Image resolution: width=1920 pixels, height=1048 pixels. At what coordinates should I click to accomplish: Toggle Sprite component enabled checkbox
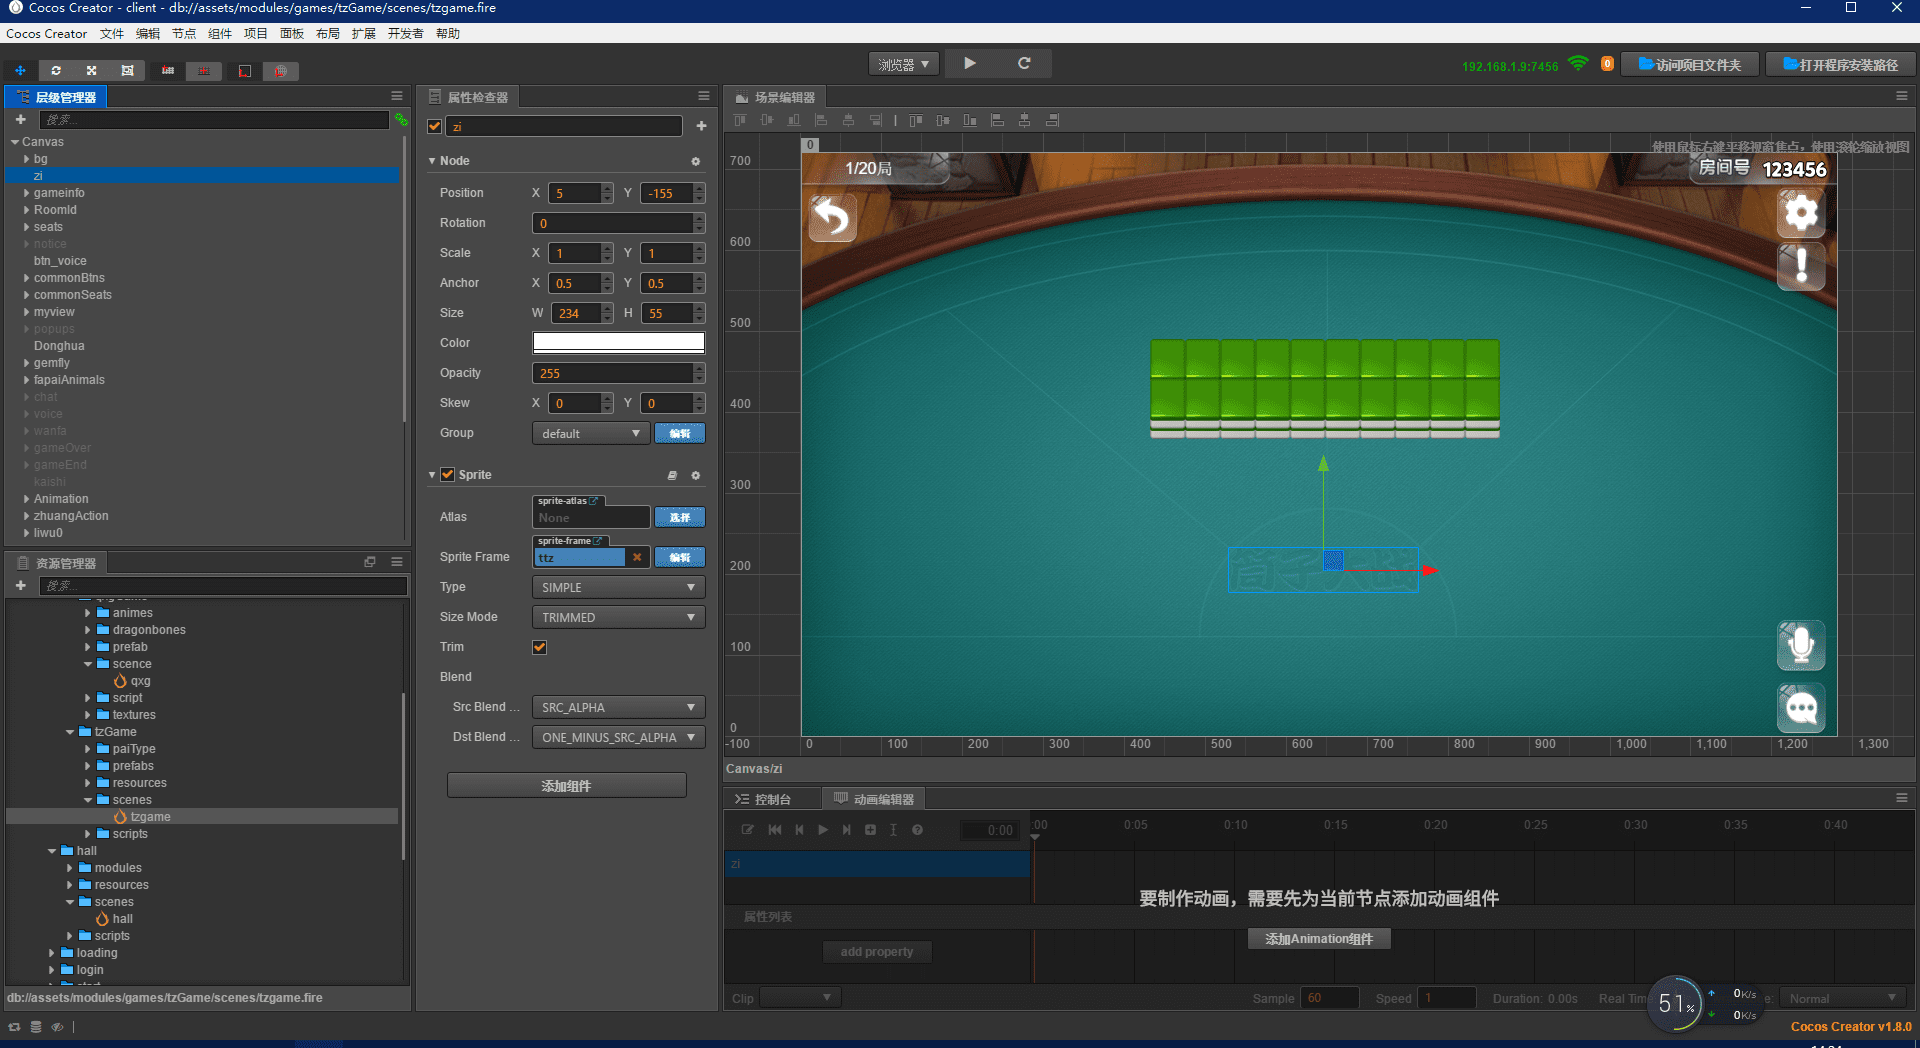(x=448, y=475)
